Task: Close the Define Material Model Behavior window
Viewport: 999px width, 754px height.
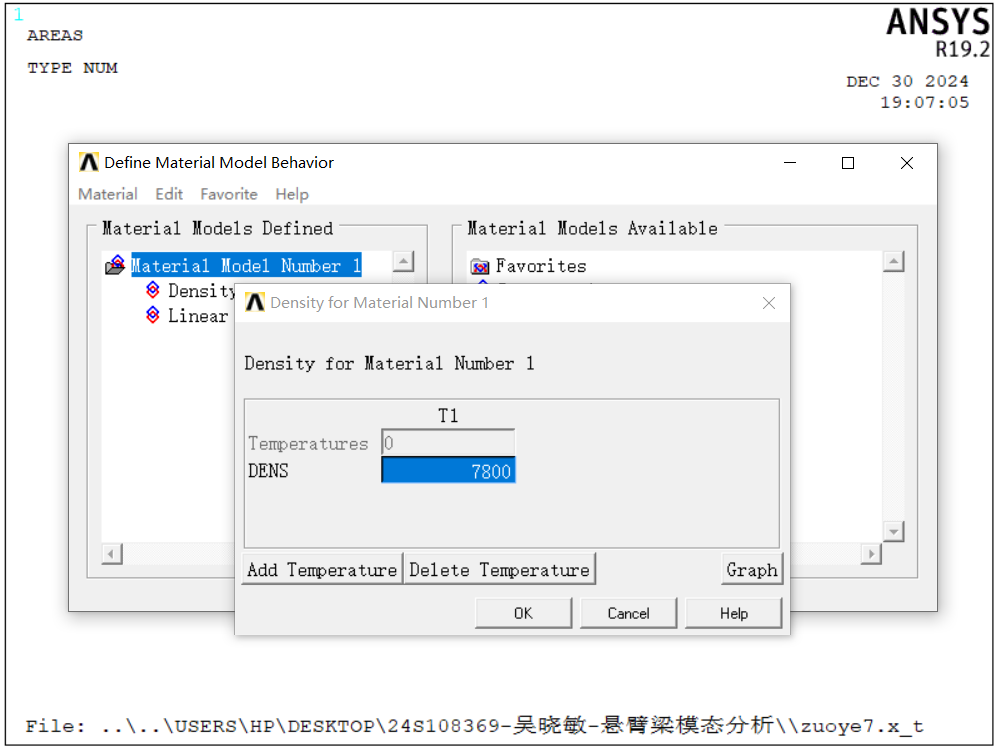Action: (x=907, y=163)
